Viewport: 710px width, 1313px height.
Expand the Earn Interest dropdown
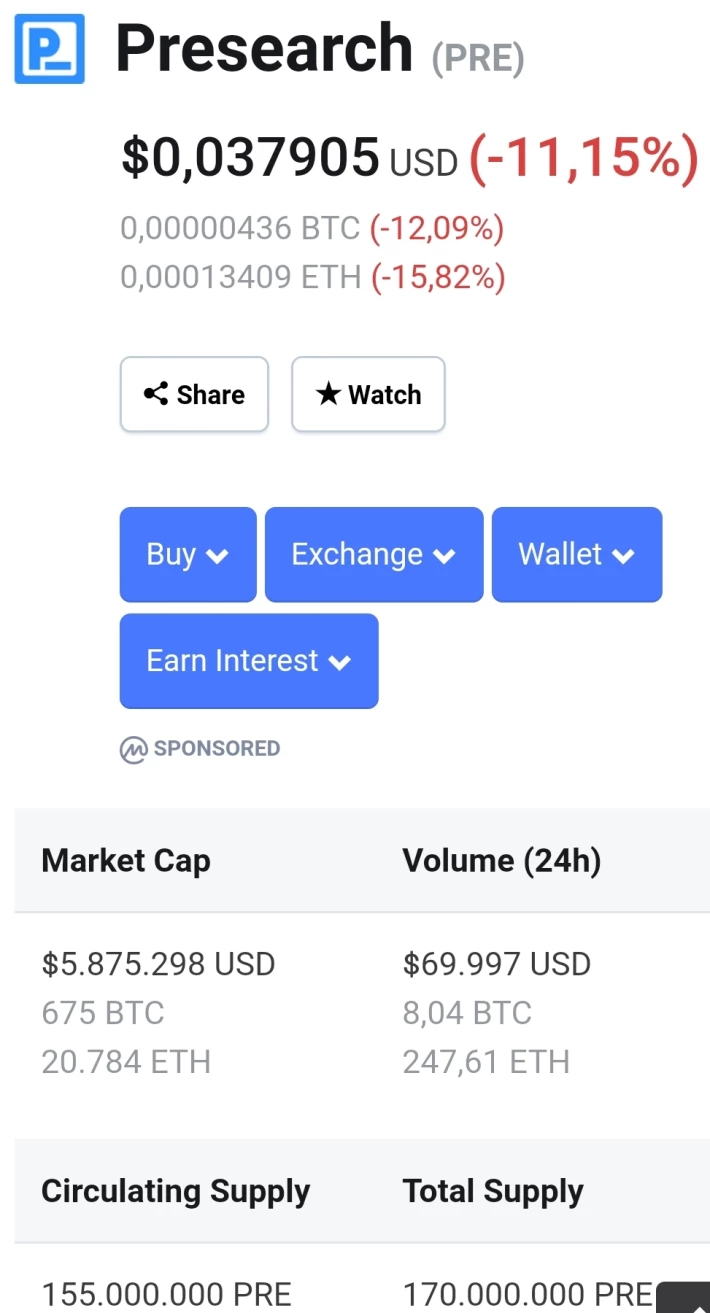[x=249, y=661]
